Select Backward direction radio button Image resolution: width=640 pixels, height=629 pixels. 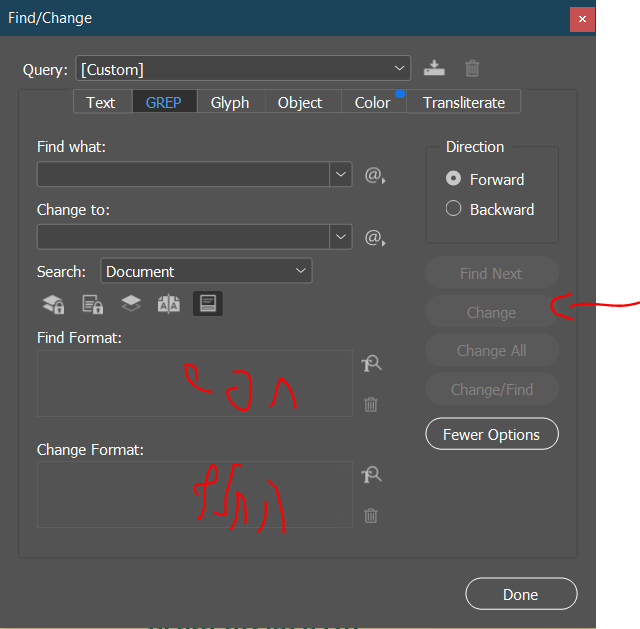453,209
